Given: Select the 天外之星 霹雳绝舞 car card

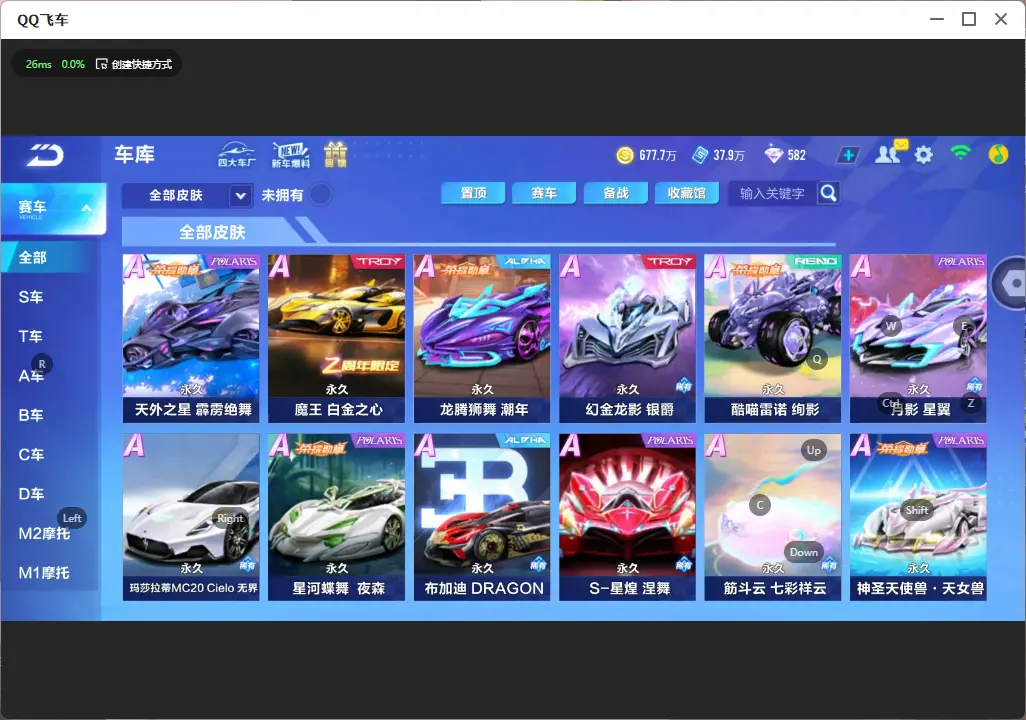Looking at the screenshot, I should point(191,338).
